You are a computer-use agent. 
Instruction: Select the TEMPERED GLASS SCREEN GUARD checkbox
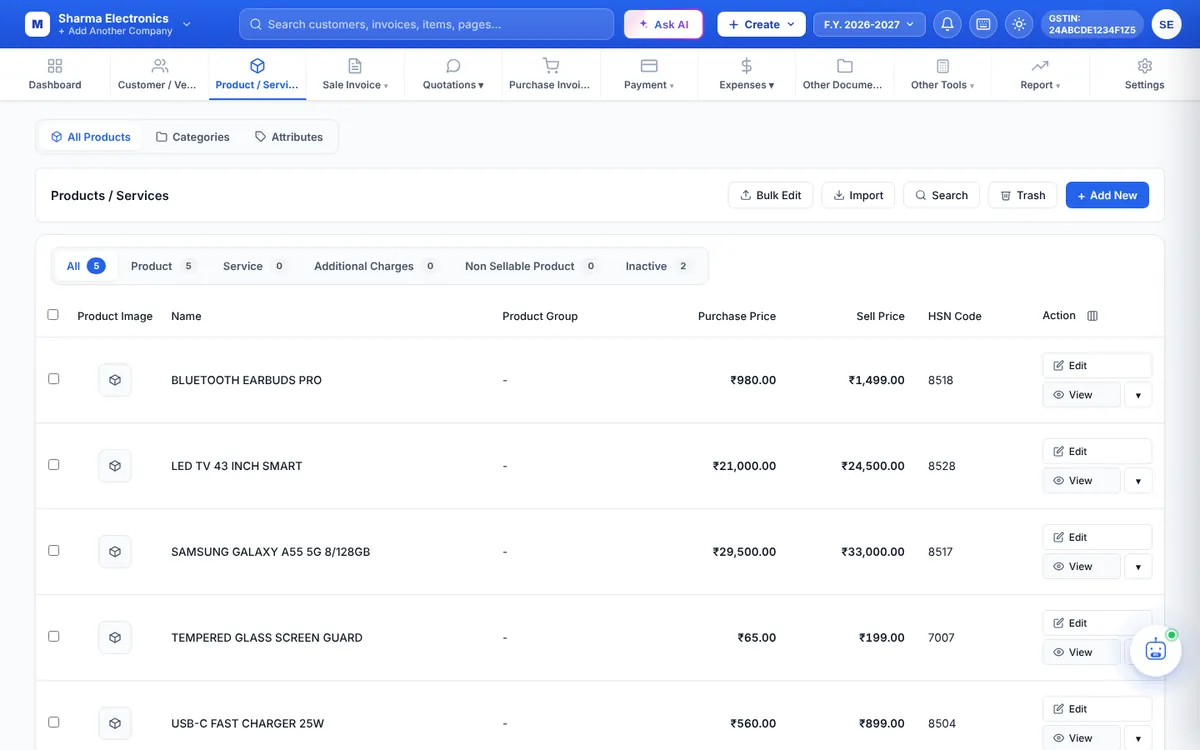54,637
